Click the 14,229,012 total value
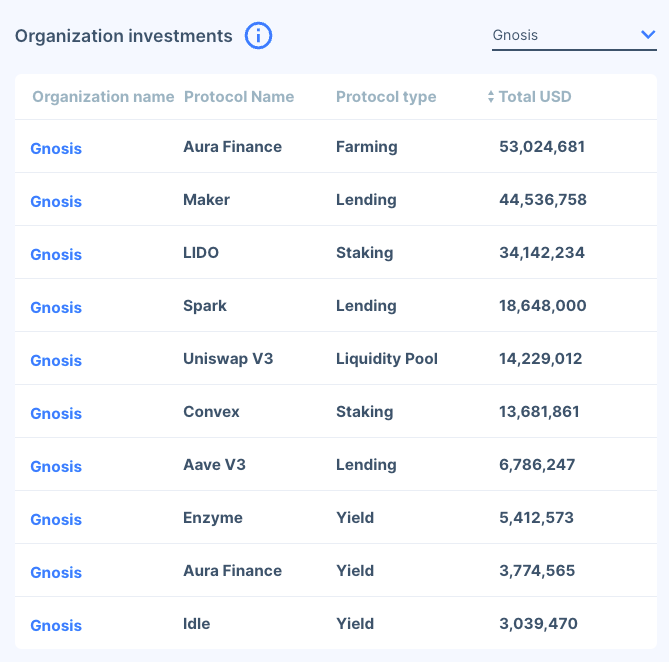Screen dimensions: 669x662 point(541,359)
